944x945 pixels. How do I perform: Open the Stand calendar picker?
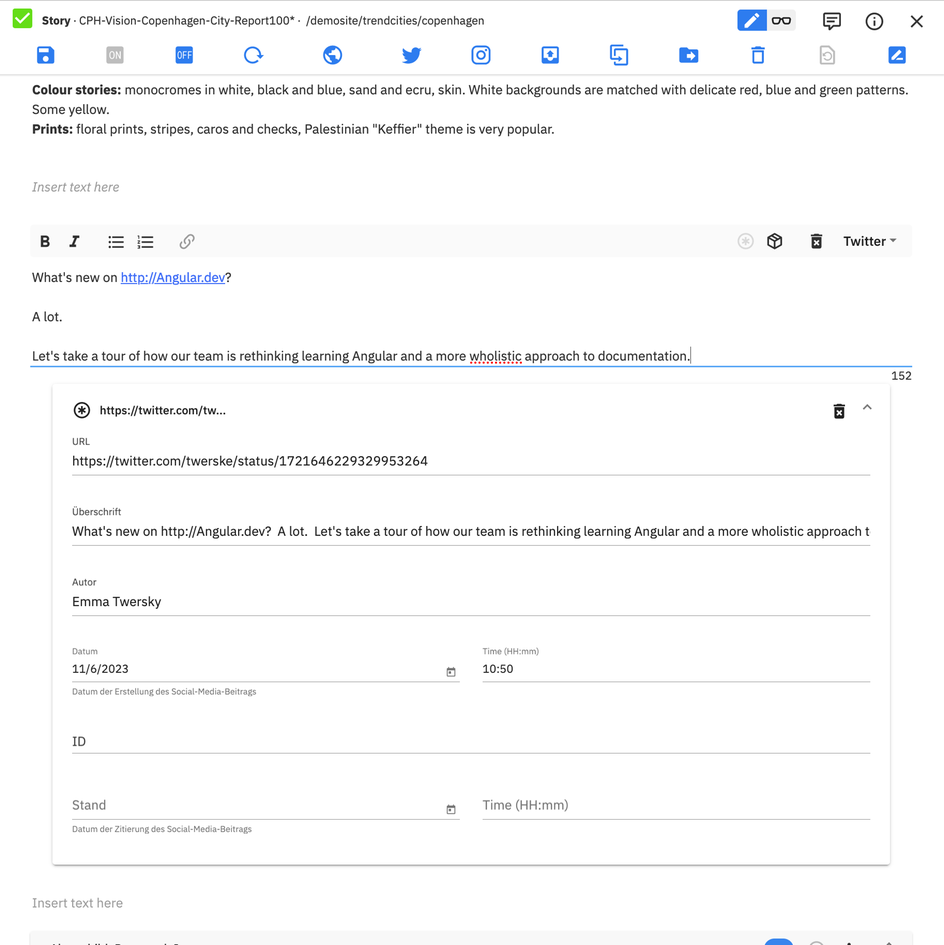[451, 809]
